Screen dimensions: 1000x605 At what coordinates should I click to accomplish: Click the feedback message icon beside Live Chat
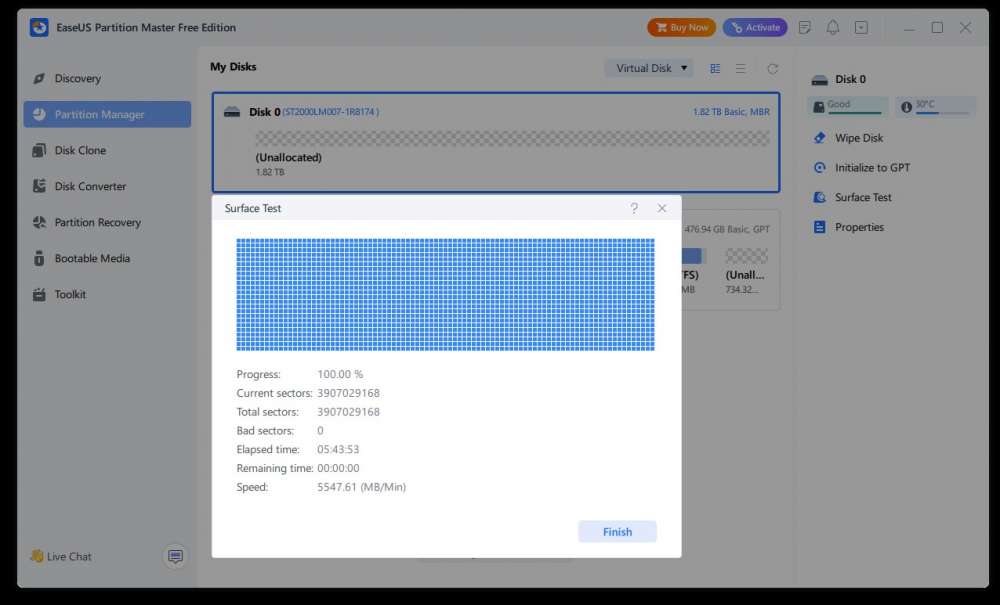(175, 557)
